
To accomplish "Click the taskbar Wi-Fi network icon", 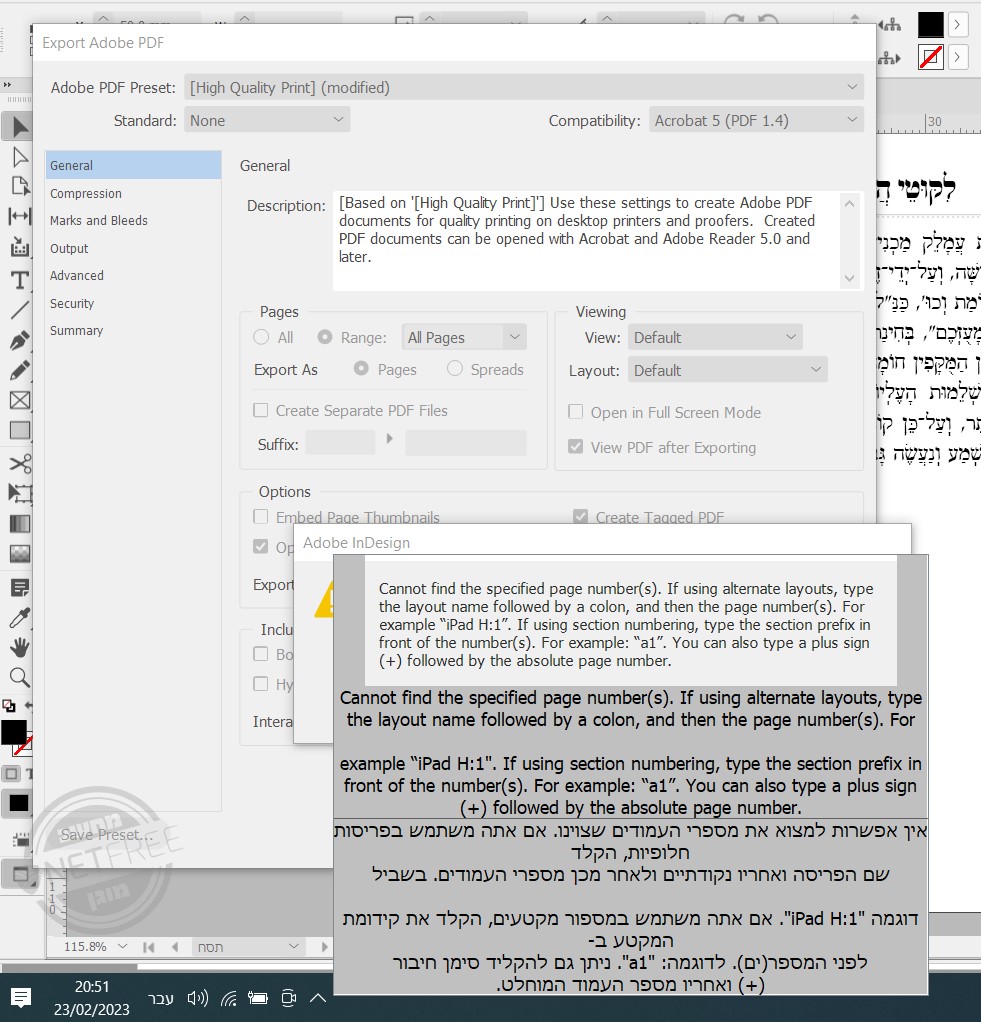I will tap(229, 998).
